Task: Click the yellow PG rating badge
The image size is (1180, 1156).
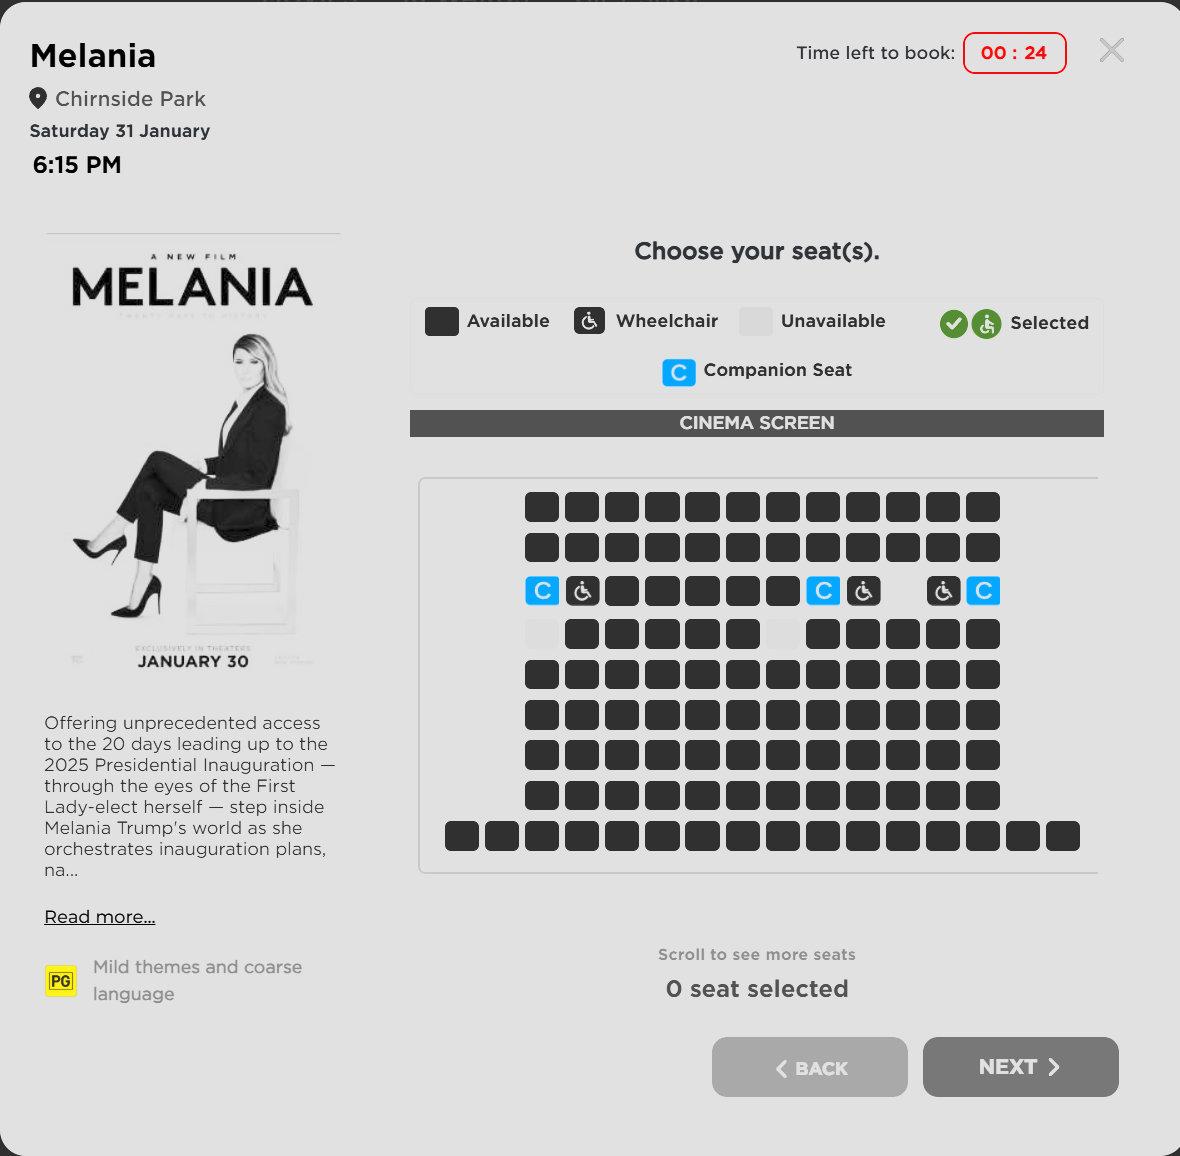Action: pos(61,981)
